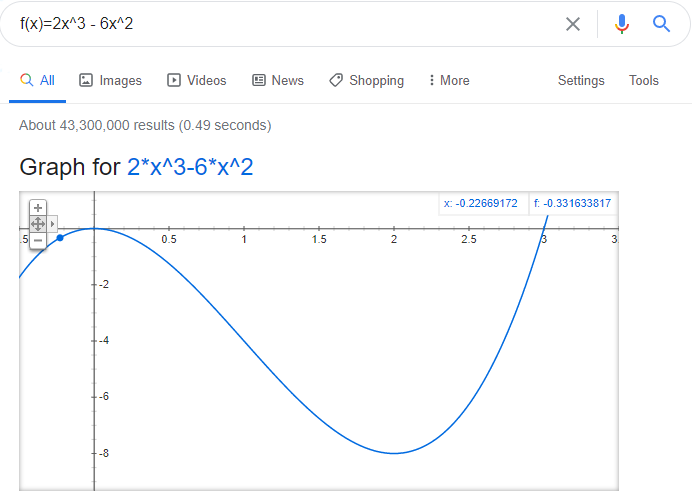The height and width of the screenshot is (493, 692).
Task: Zoom out on the graph
Action: pos(38,240)
